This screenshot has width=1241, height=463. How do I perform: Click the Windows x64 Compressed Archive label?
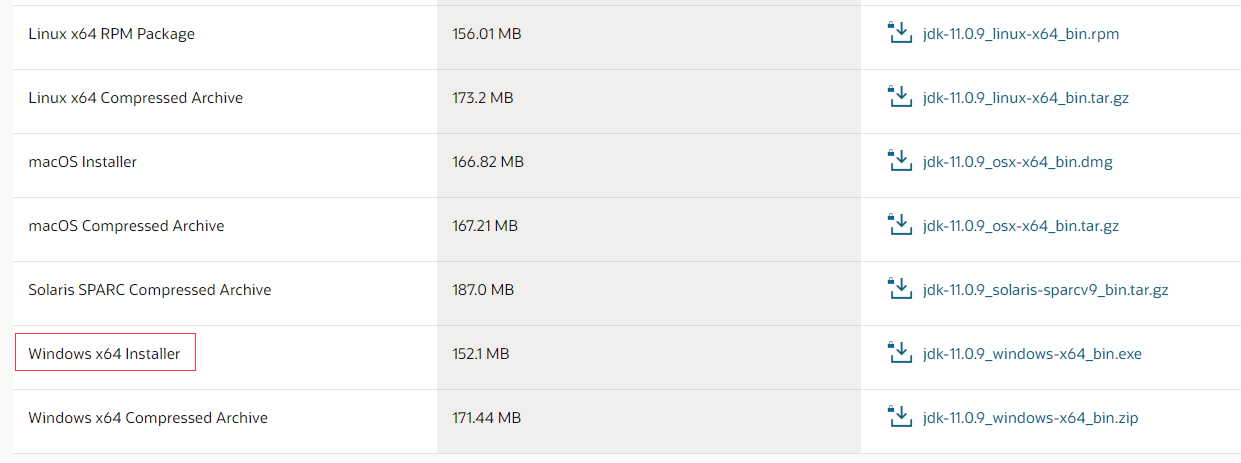click(148, 418)
